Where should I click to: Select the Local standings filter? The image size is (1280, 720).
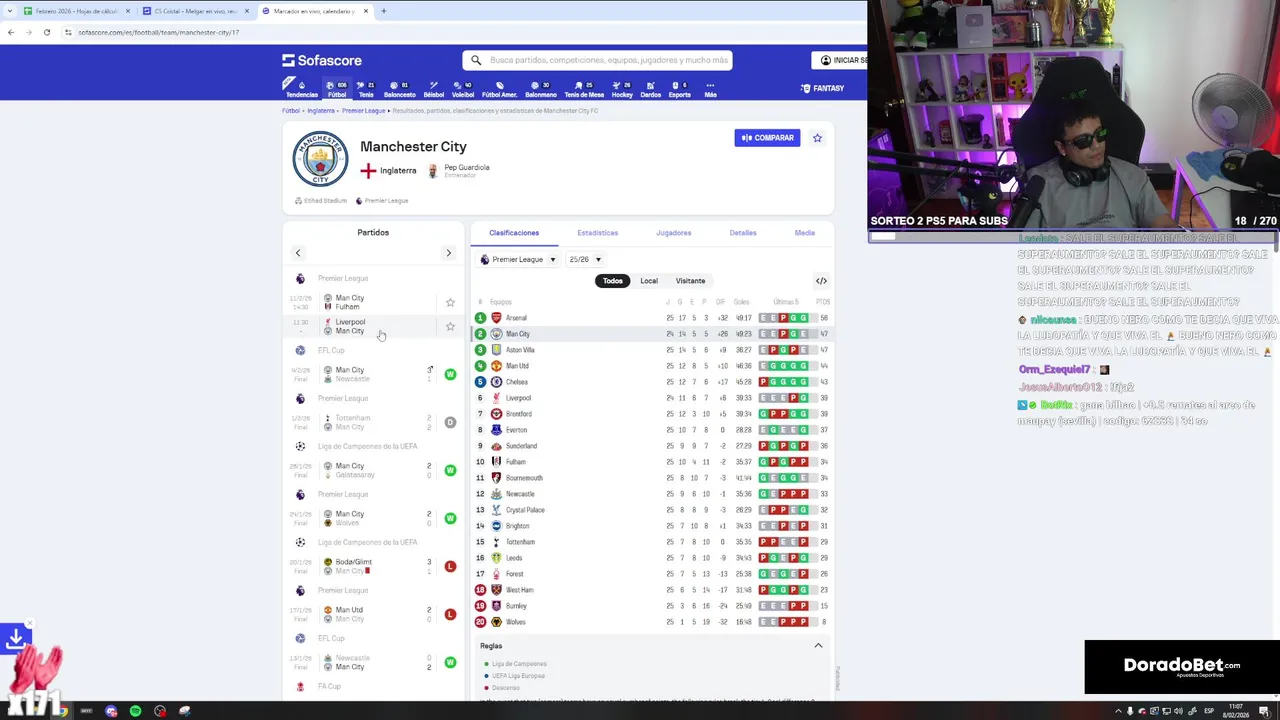click(649, 281)
